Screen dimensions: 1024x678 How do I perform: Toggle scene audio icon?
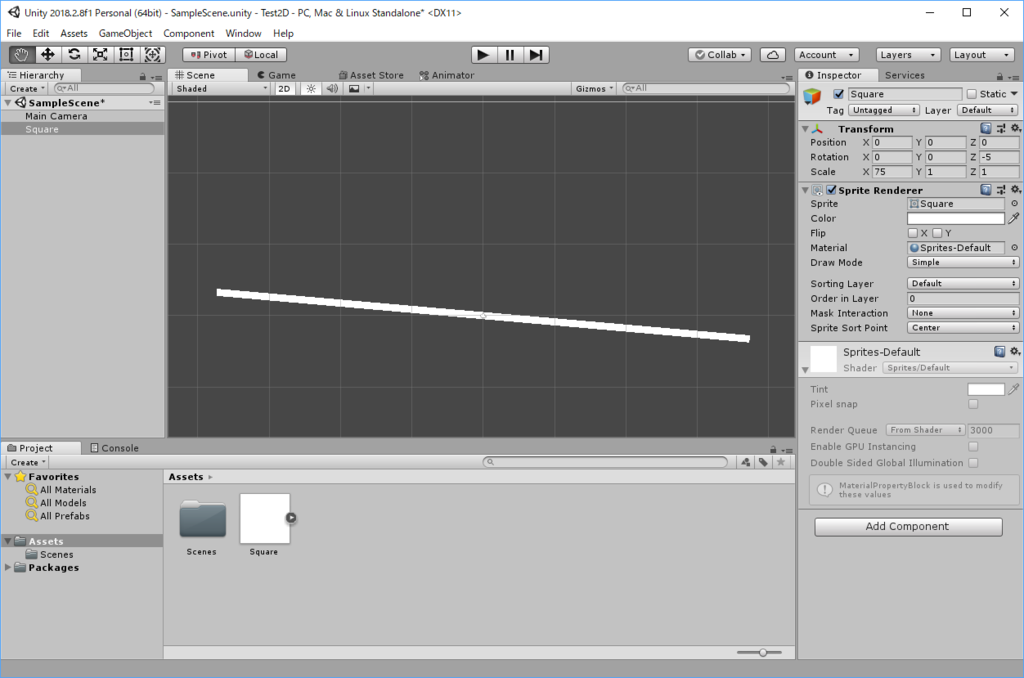332,88
